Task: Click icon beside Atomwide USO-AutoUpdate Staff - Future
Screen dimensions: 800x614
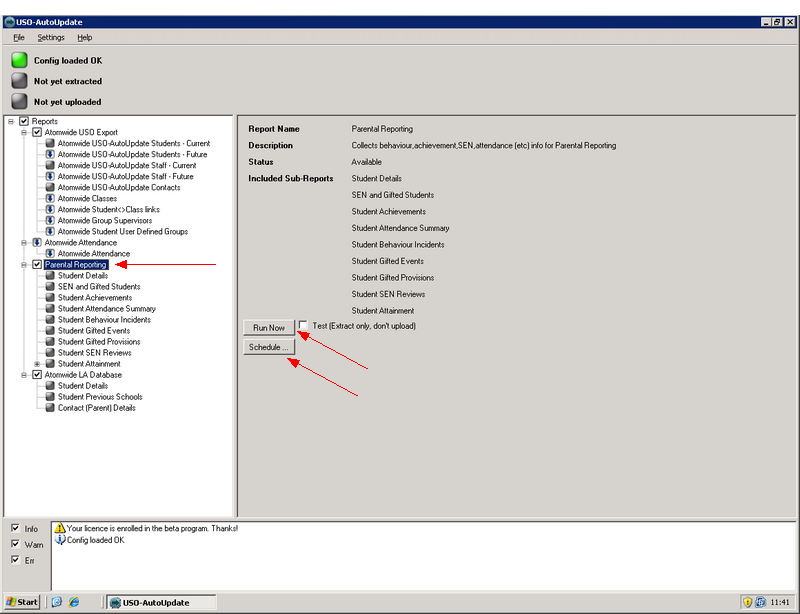Action: [x=50, y=176]
